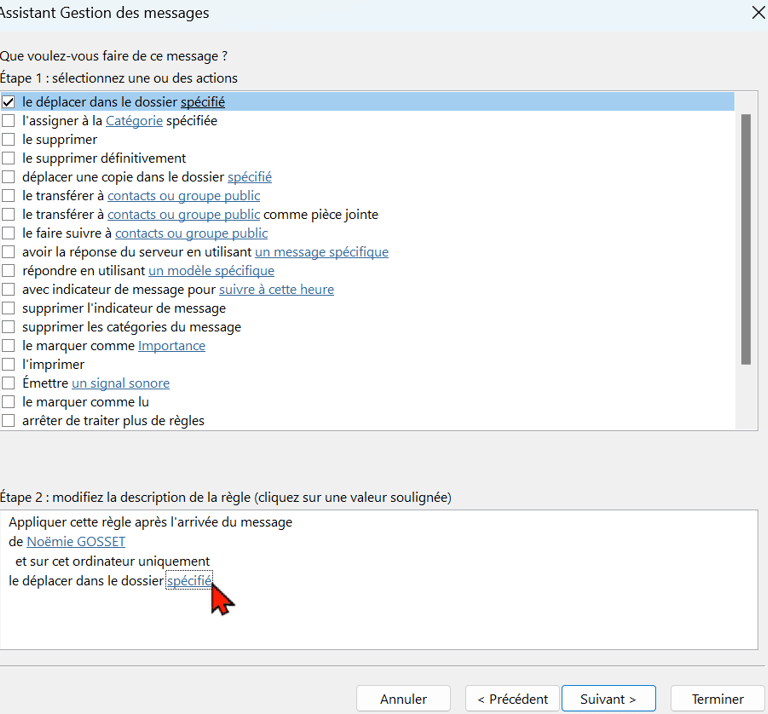Click "Noëmie GOSSET" in rule description

tap(76, 542)
